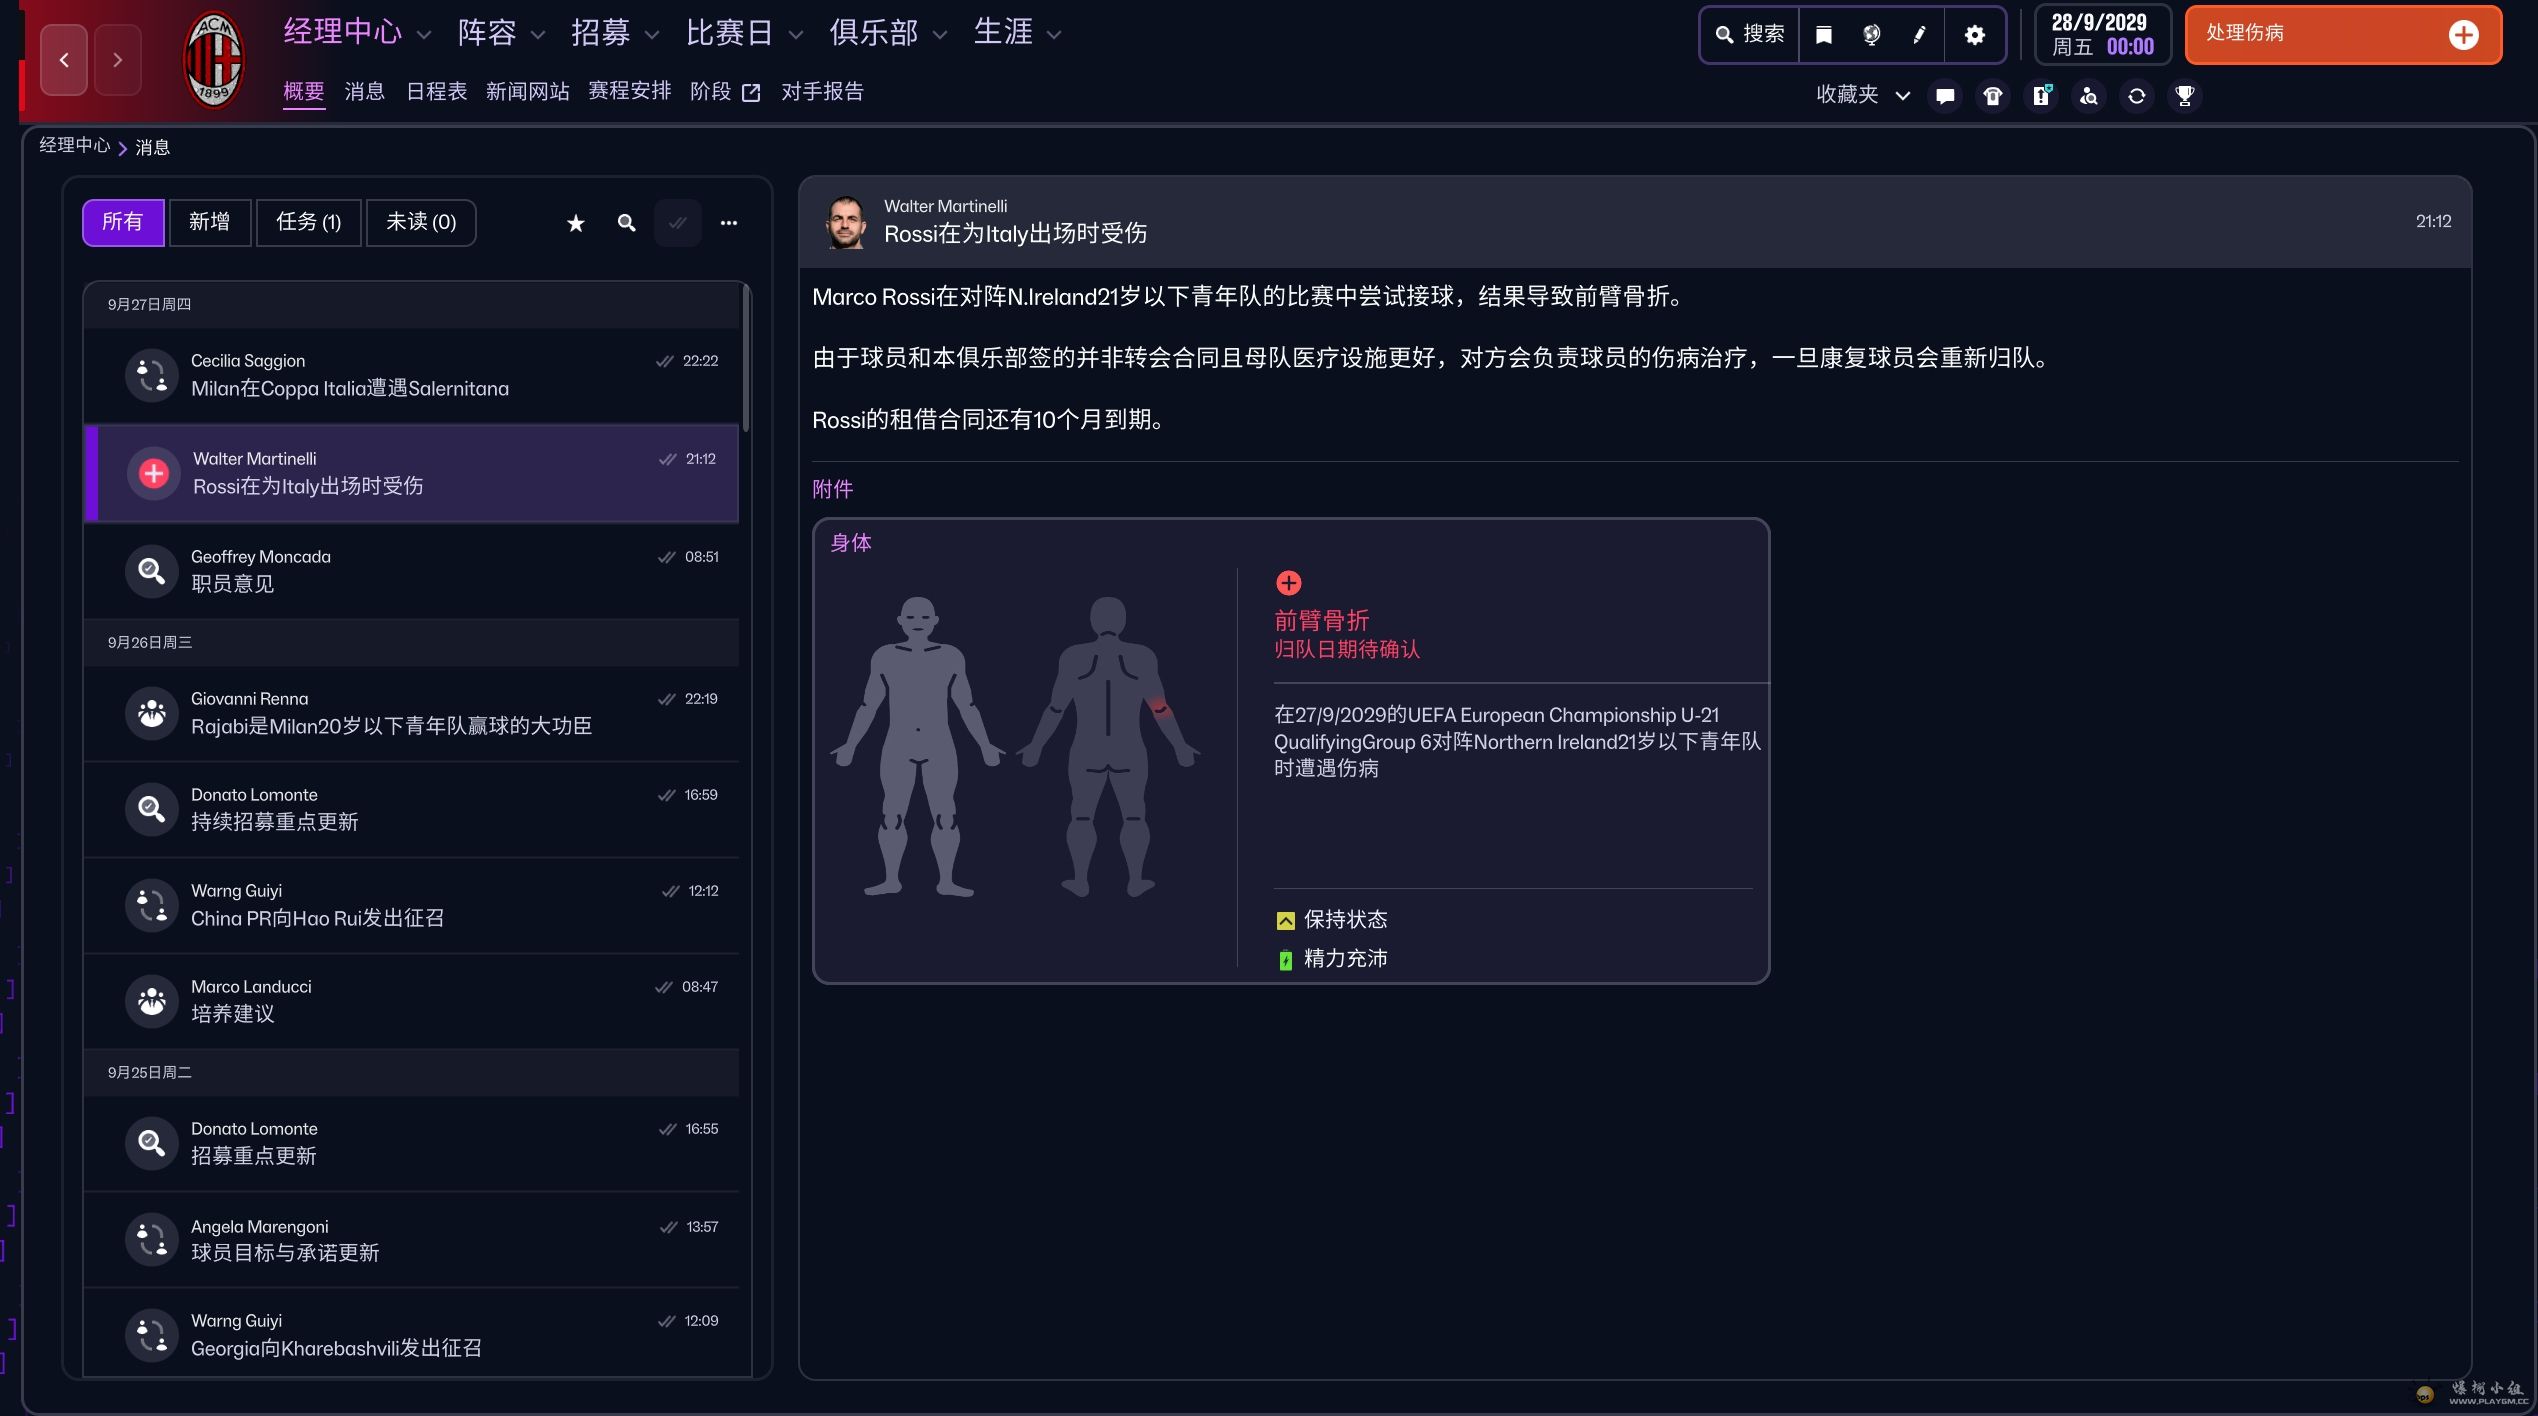Screen dimensions: 2538x1416
Task: Open the pencil edit icon
Action: tap(1919, 35)
